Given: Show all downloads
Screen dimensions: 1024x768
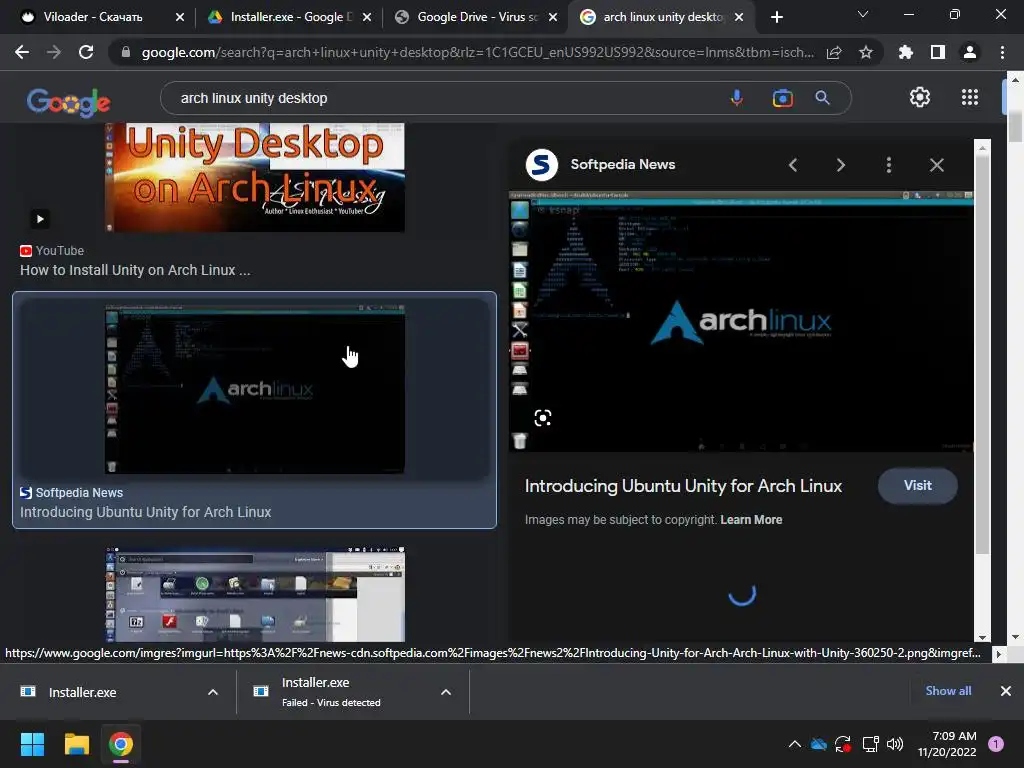Looking at the screenshot, I should coord(948,691).
